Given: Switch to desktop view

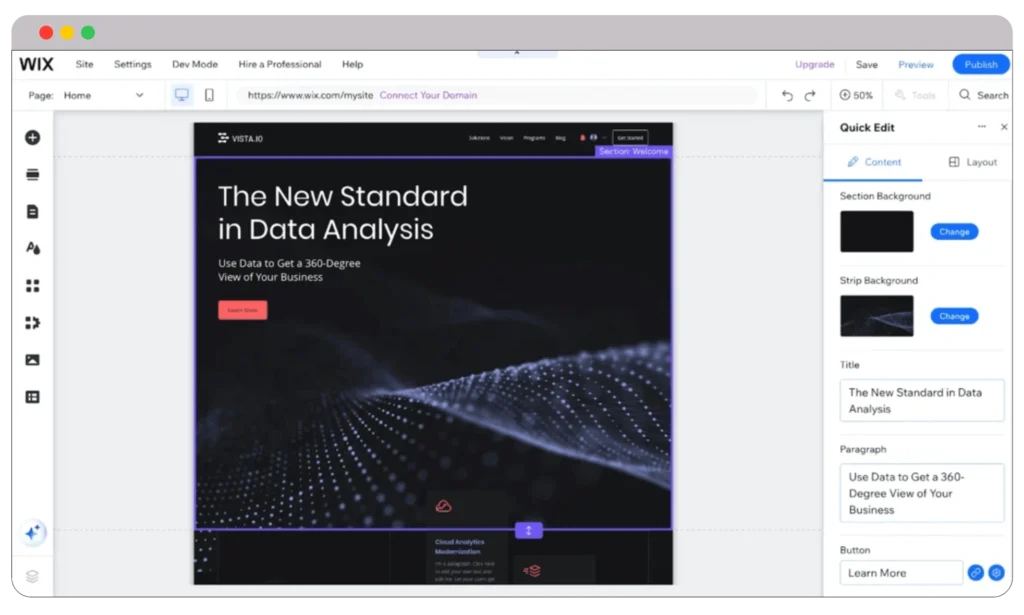Looking at the screenshot, I should 182,95.
